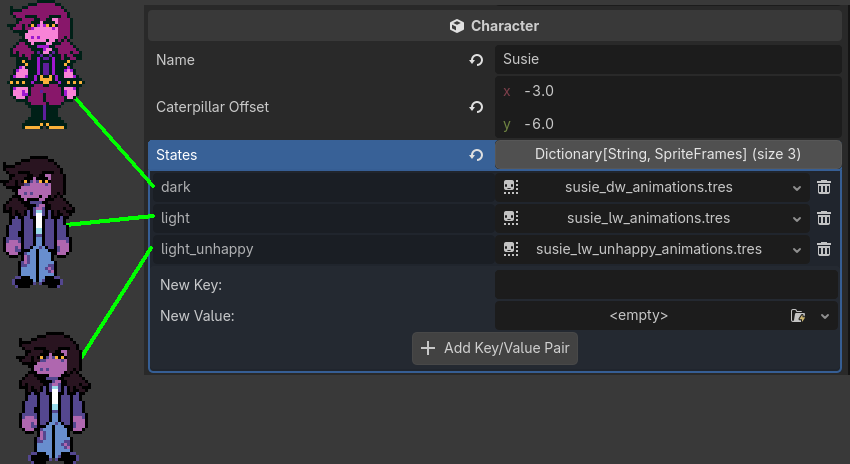Open the susie_lw_unhappy_animations.tres resource
Image resolution: width=850 pixels, height=464 pixels.
(x=648, y=249)
